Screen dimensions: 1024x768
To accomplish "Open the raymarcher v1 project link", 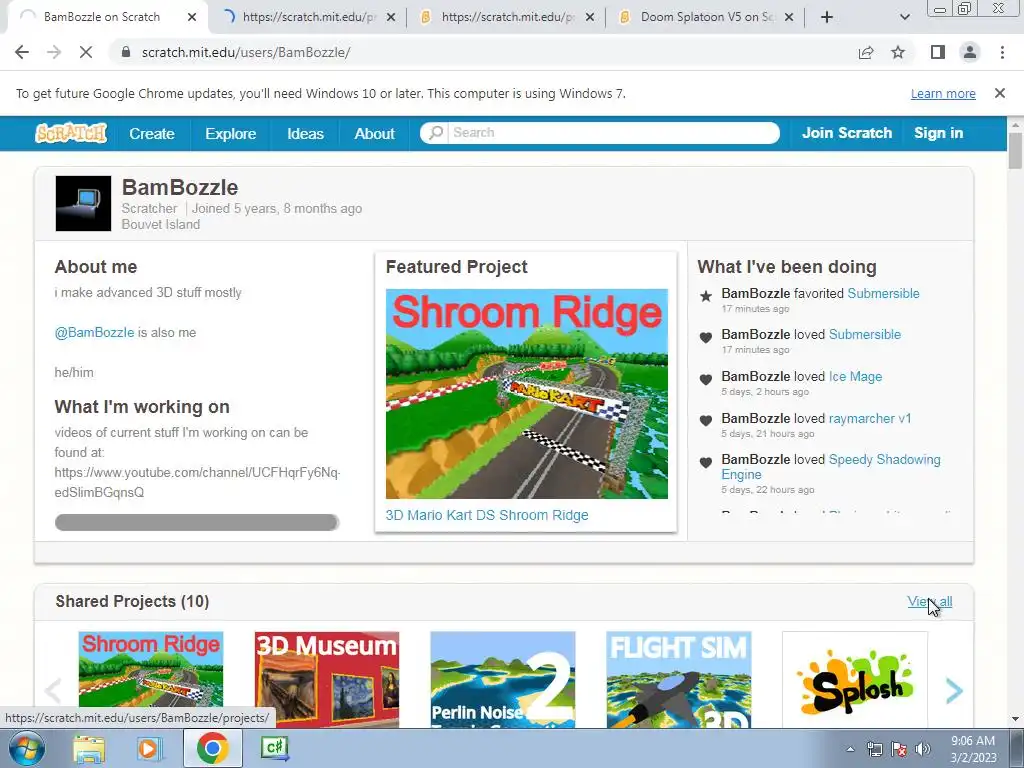I will (870, 419).
